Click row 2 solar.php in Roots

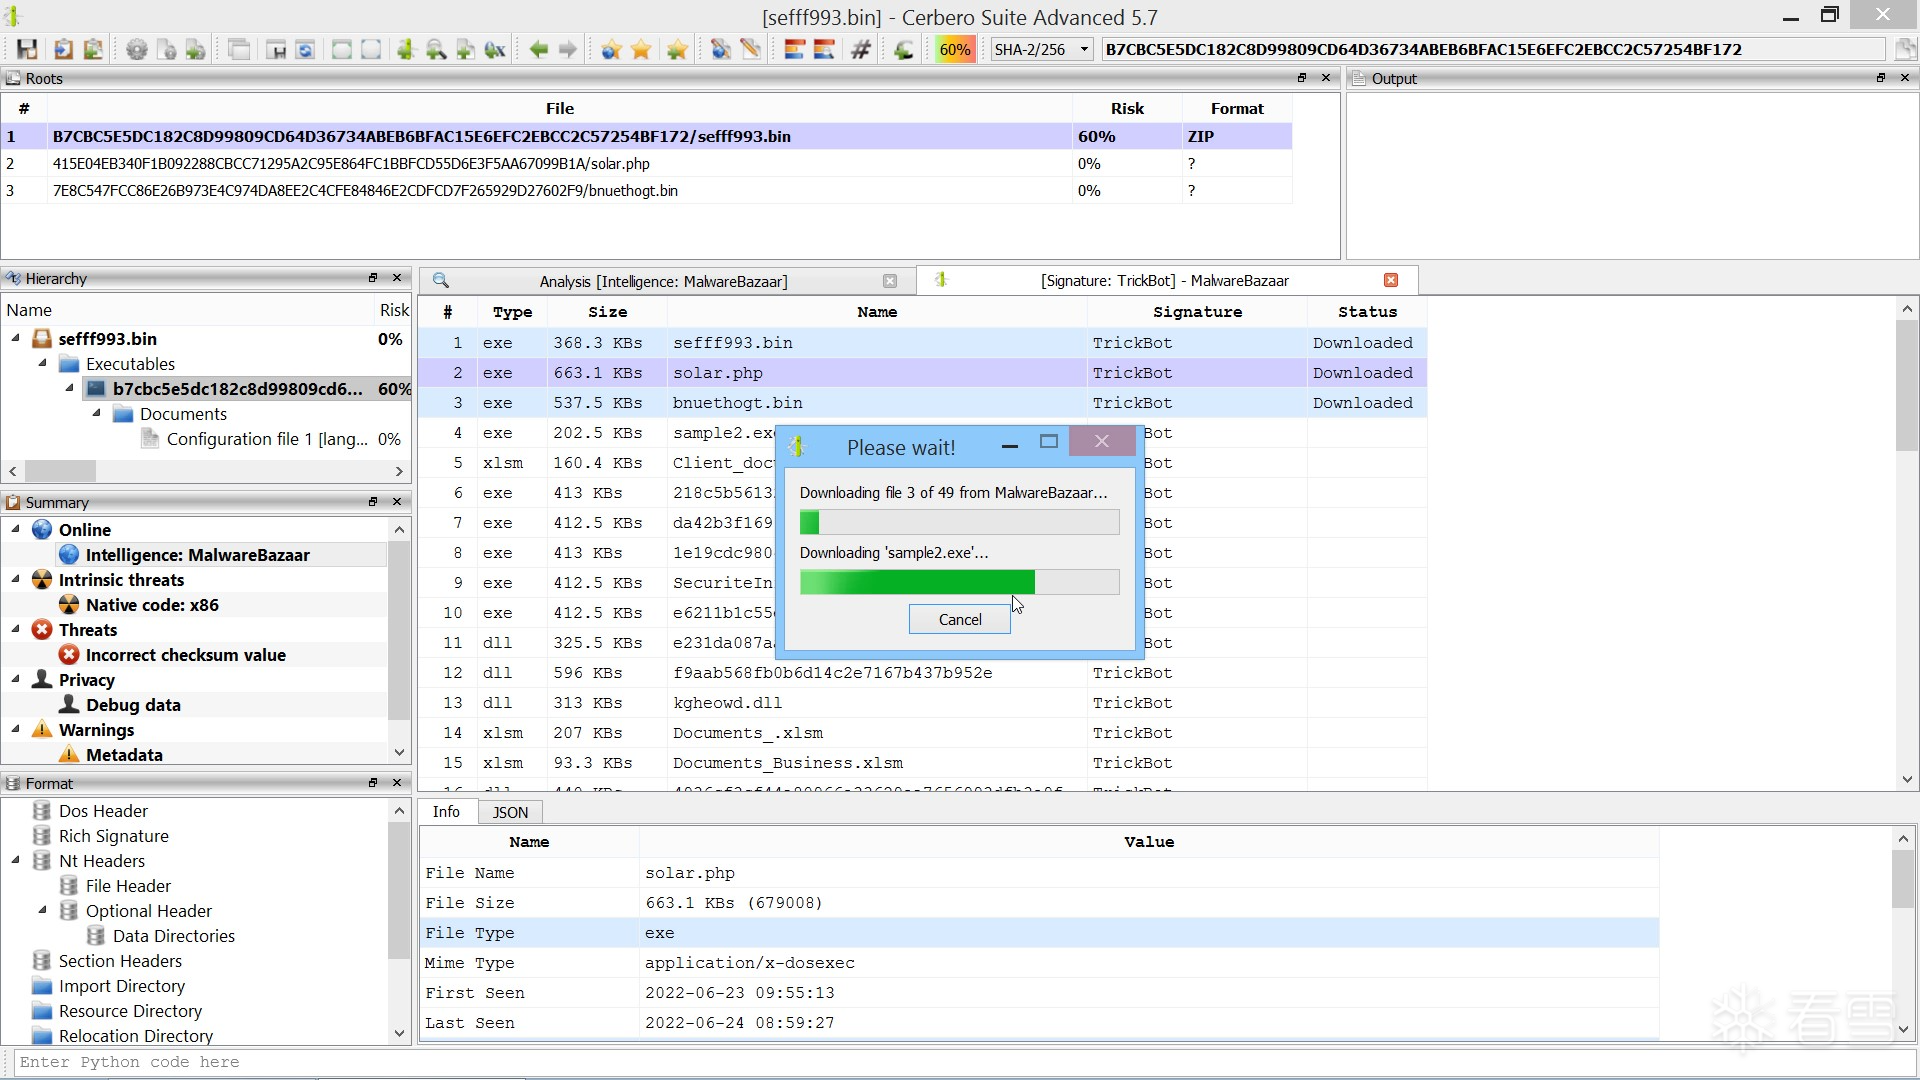[350, 164]
